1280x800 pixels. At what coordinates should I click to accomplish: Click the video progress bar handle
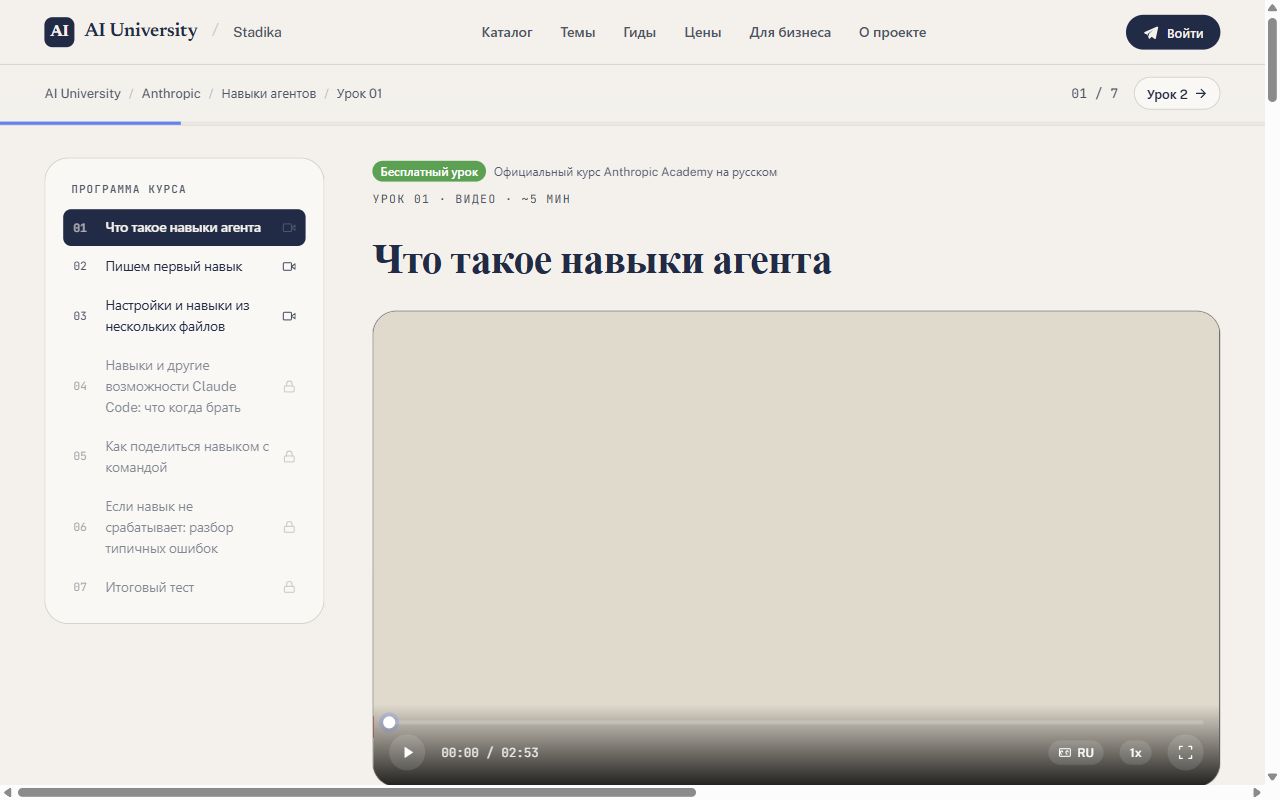[x=389, y=722]
